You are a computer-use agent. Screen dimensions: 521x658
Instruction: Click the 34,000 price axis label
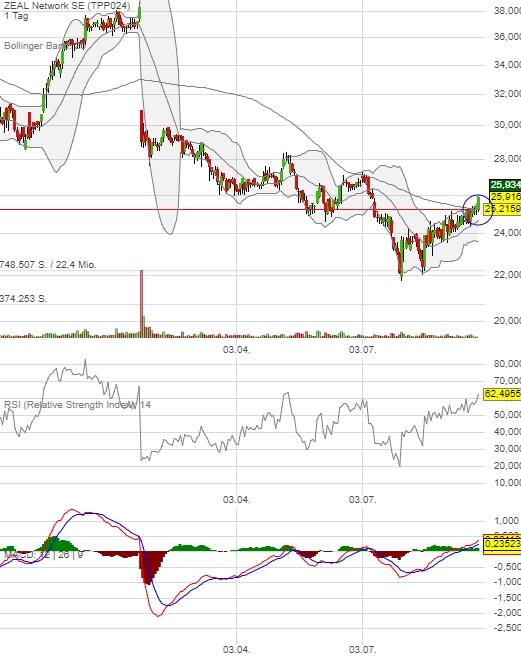pyautogui.click(x=507, y=65)
